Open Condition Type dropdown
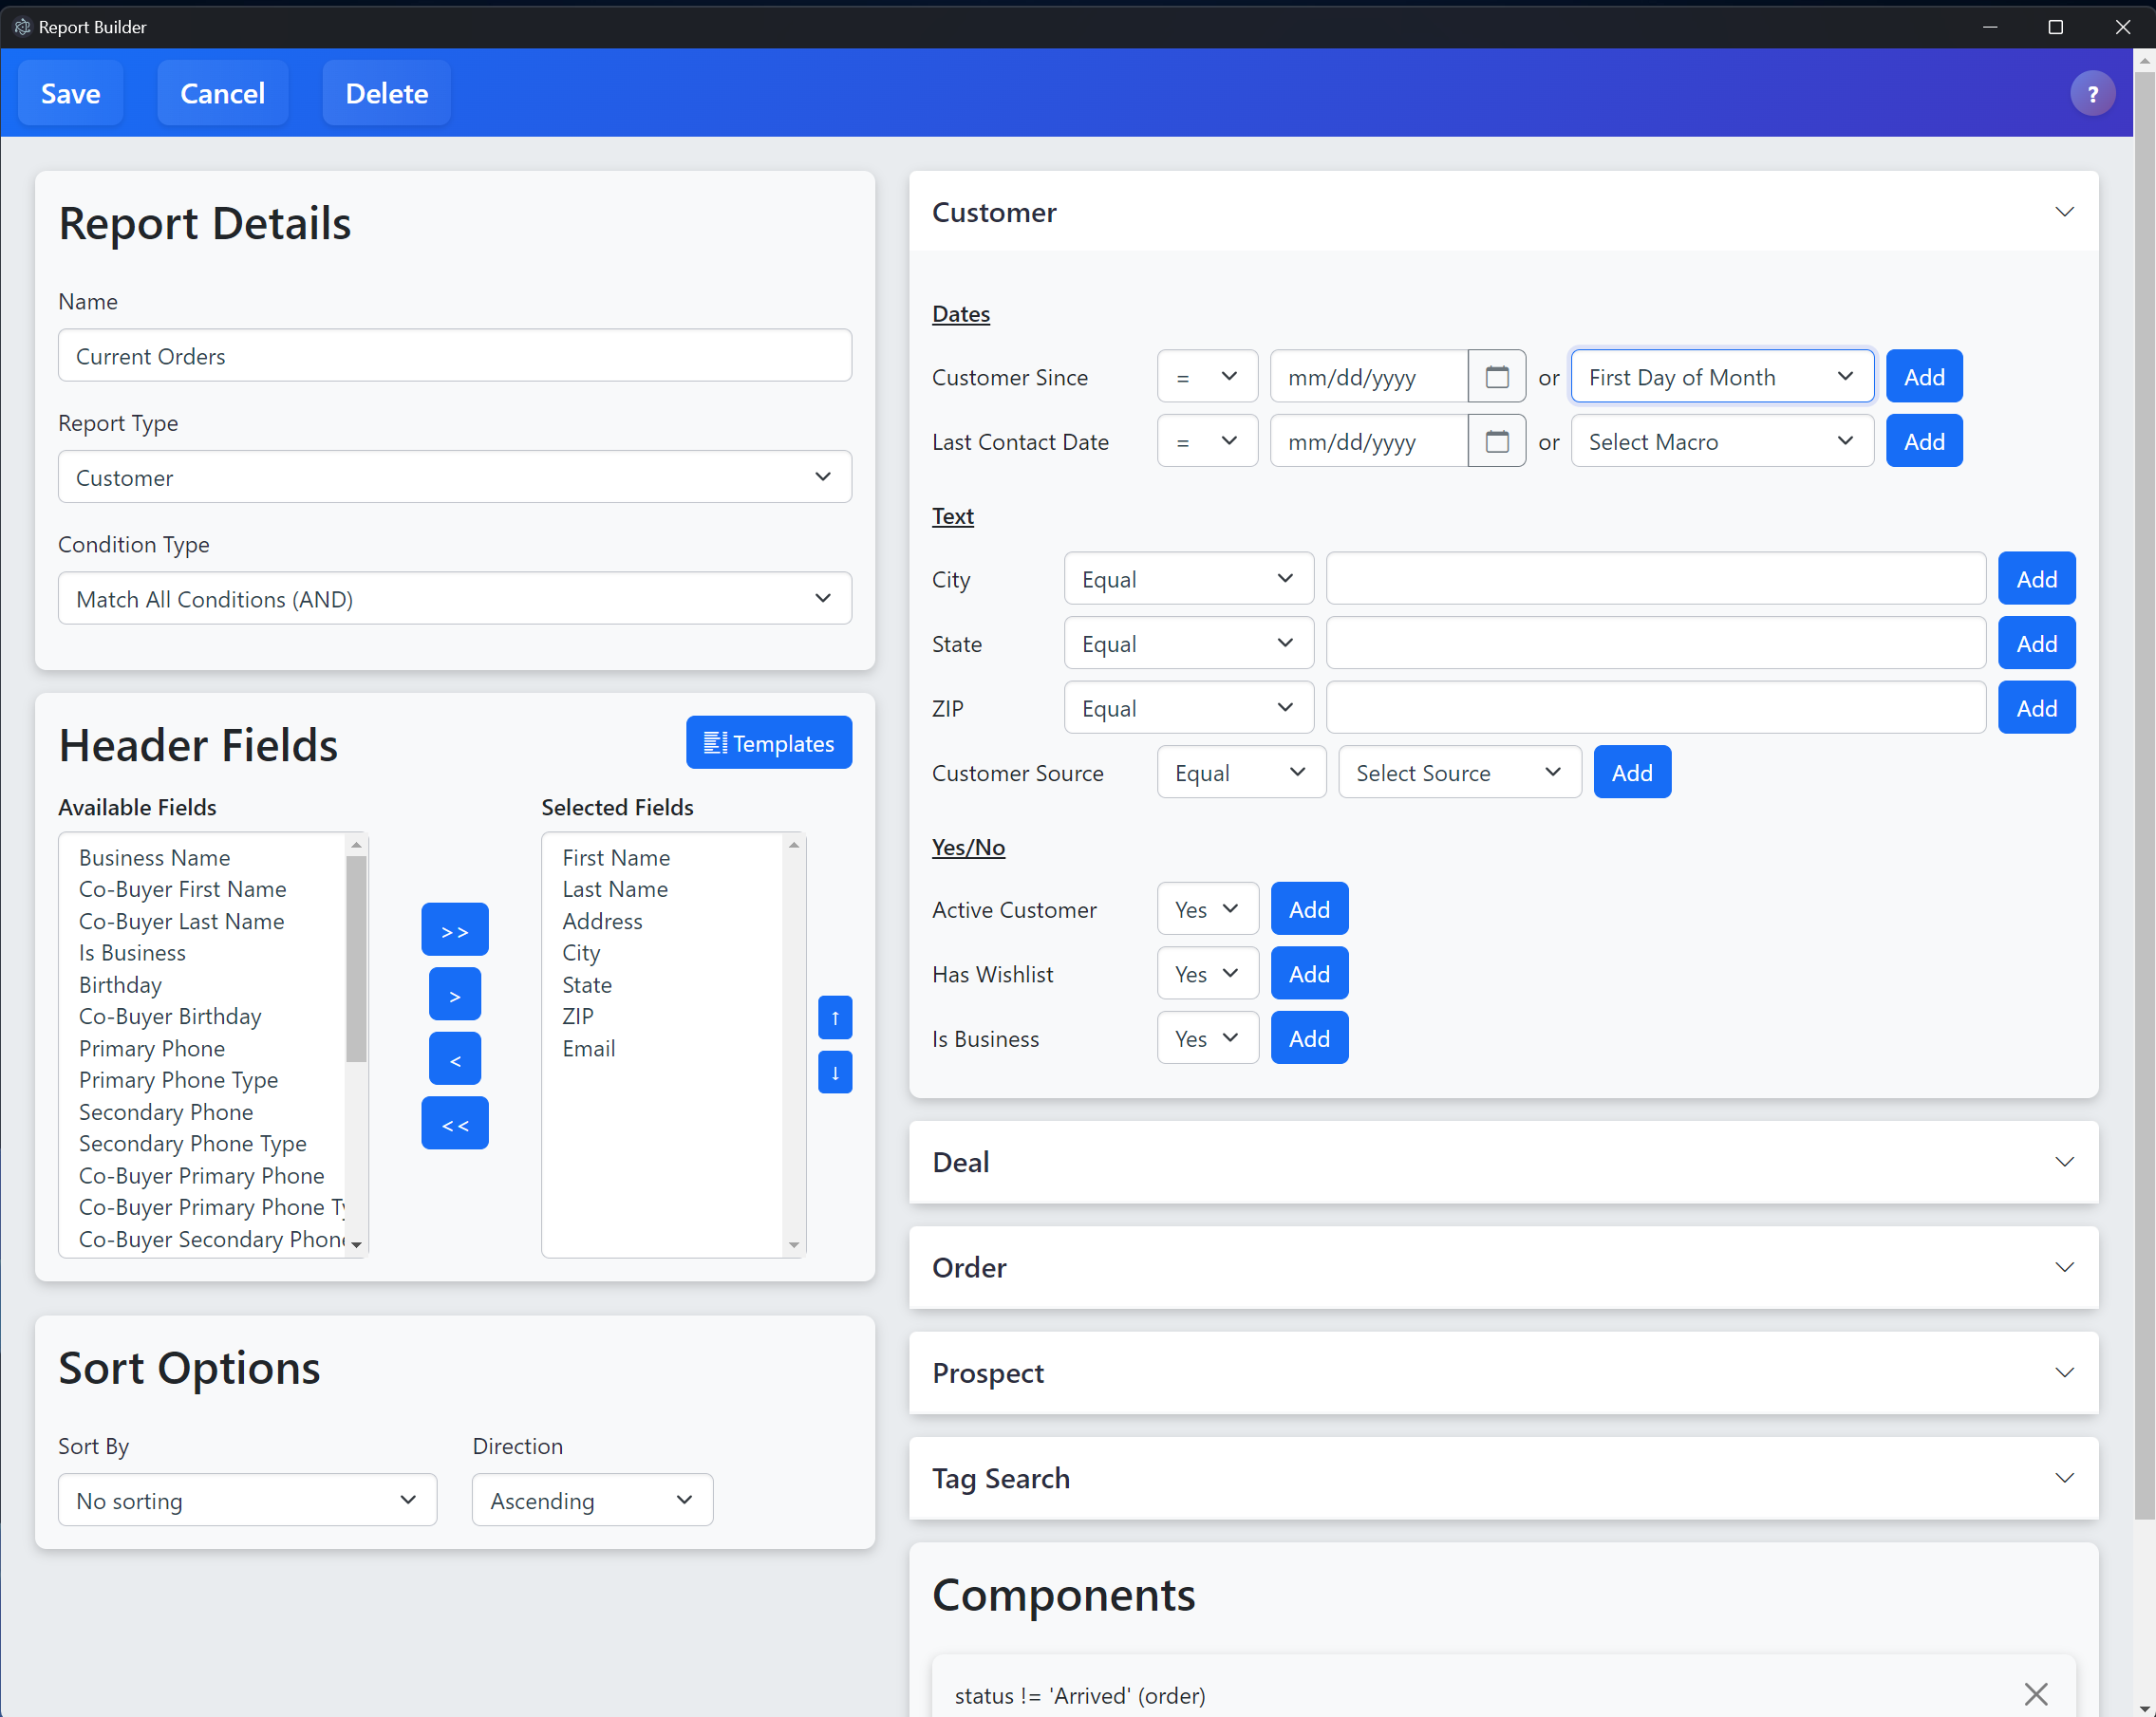The height and width of the screenshot is (1717, 2156). pos(454,598)
